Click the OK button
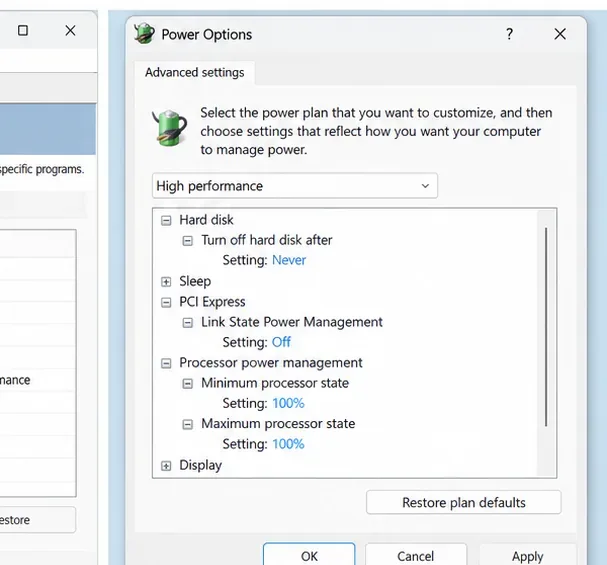Image resolution: width=607 pixels, height=565 pixels. coord(309,556)
